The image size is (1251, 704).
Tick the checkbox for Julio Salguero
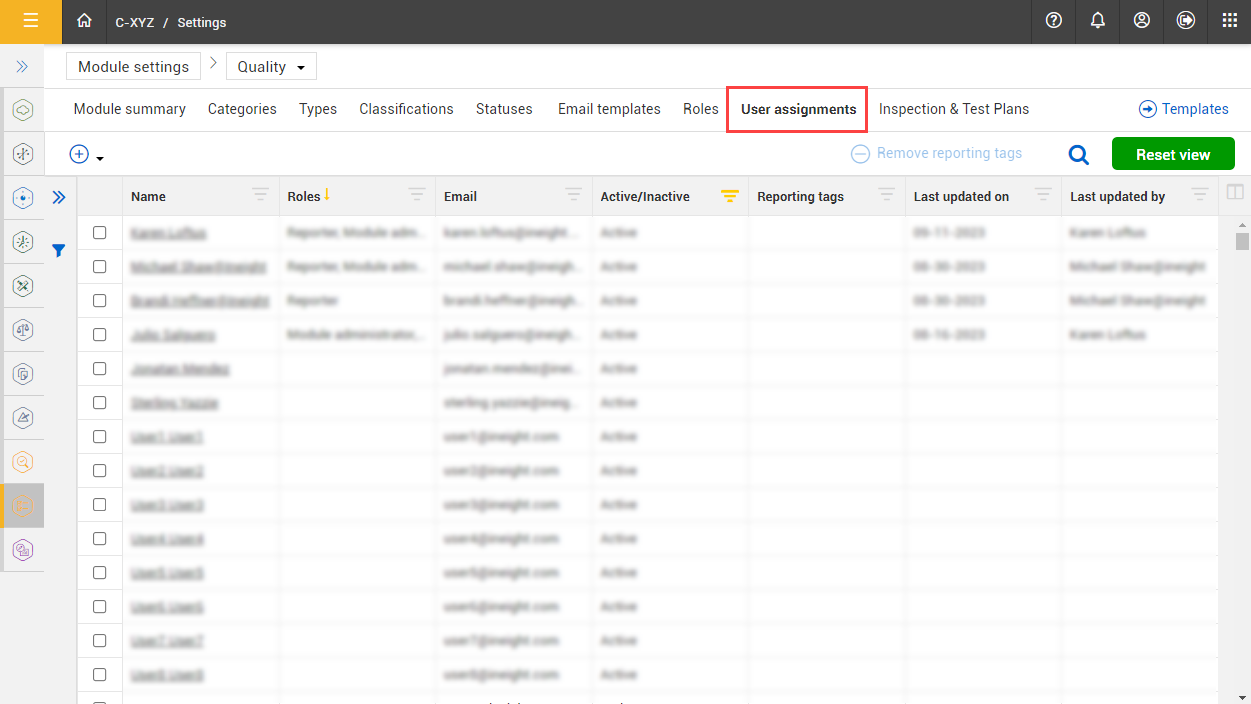(100, 335)
